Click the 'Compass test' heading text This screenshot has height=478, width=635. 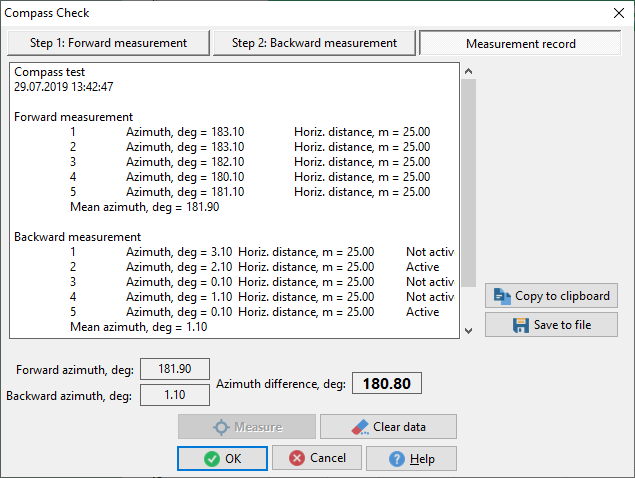pyautogui.click(x=49, y=72)
